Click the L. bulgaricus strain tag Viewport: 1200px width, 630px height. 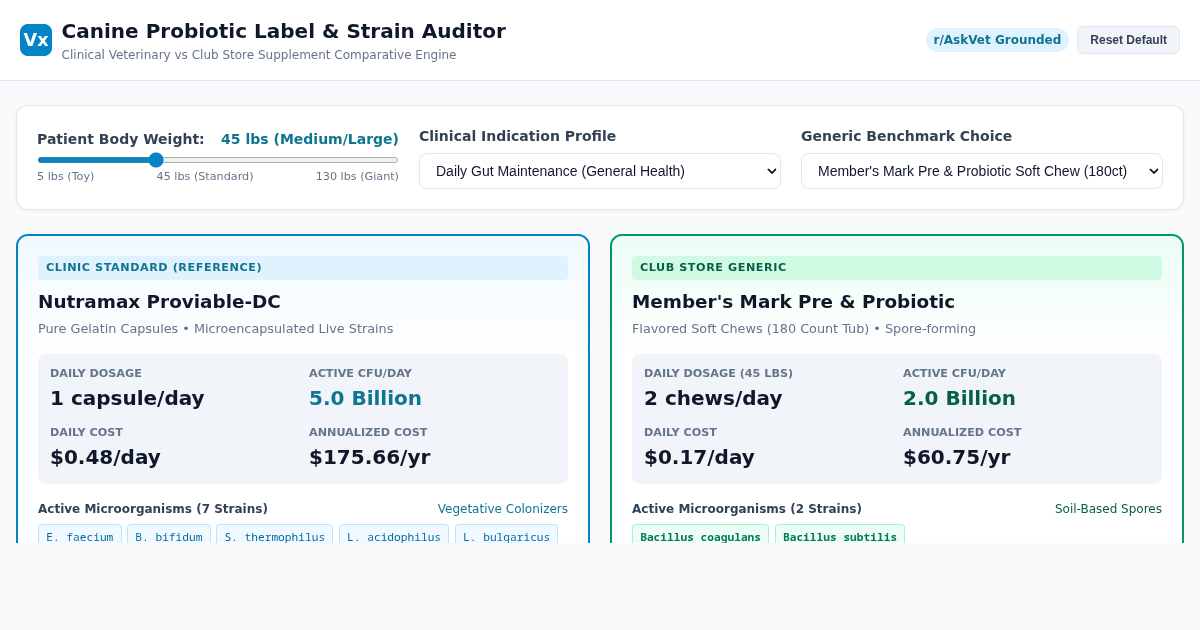tap(506, 537)
